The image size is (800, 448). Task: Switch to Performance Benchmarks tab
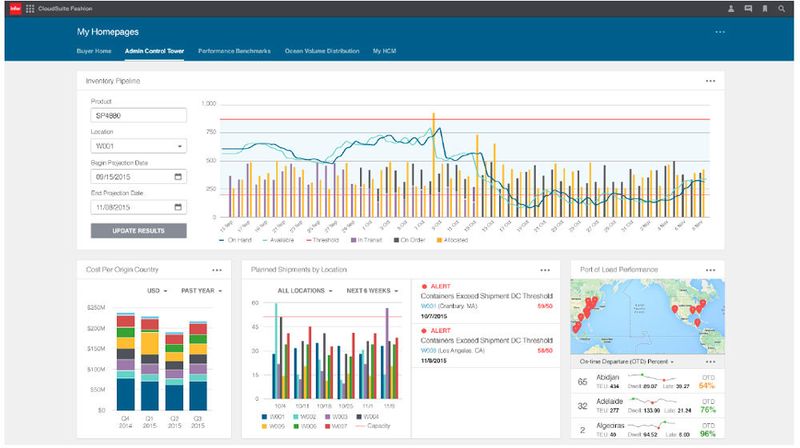point(234,50)
